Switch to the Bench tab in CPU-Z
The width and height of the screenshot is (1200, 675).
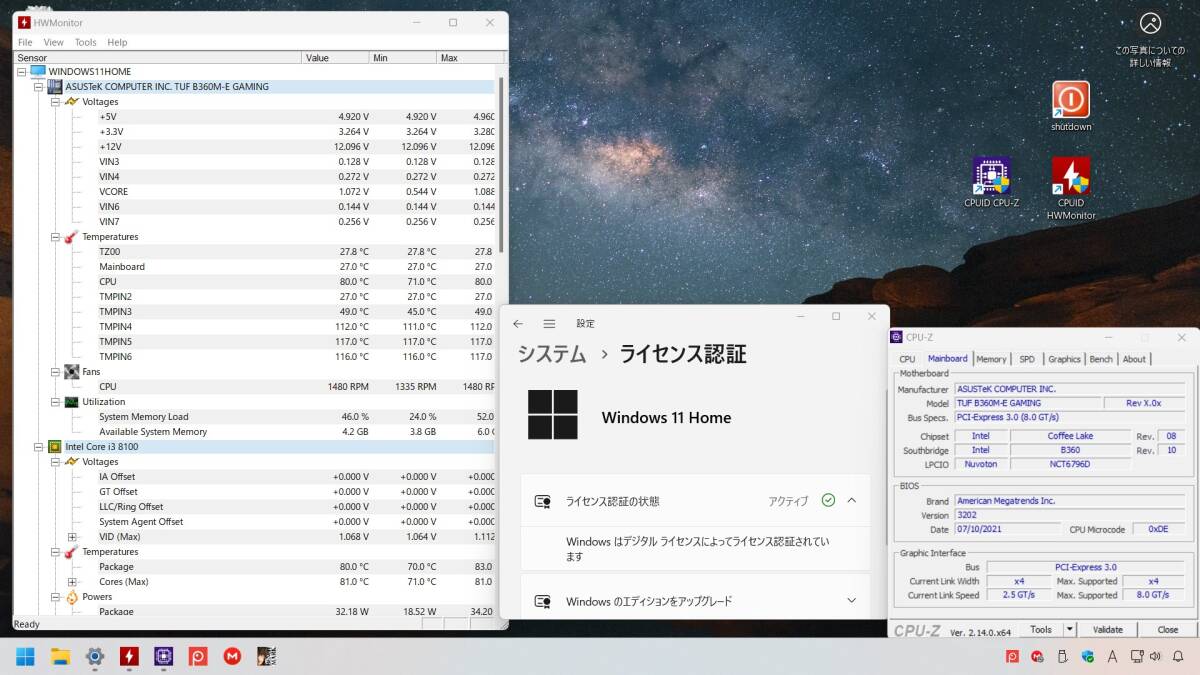(x=1101, y=359)
